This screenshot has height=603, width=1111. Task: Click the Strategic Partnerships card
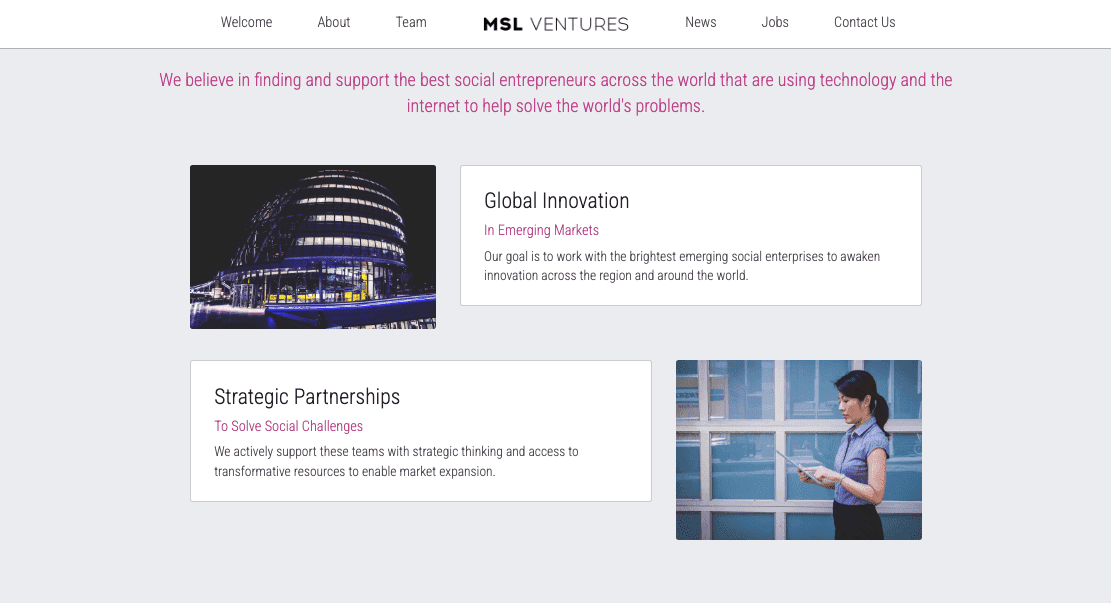point(420,431)
